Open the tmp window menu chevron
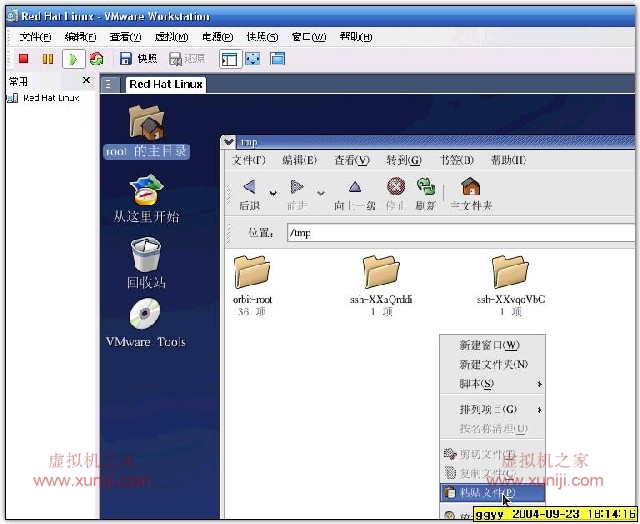Image resolution: width=640 pixels, height=524 pixels. (229, 142)
